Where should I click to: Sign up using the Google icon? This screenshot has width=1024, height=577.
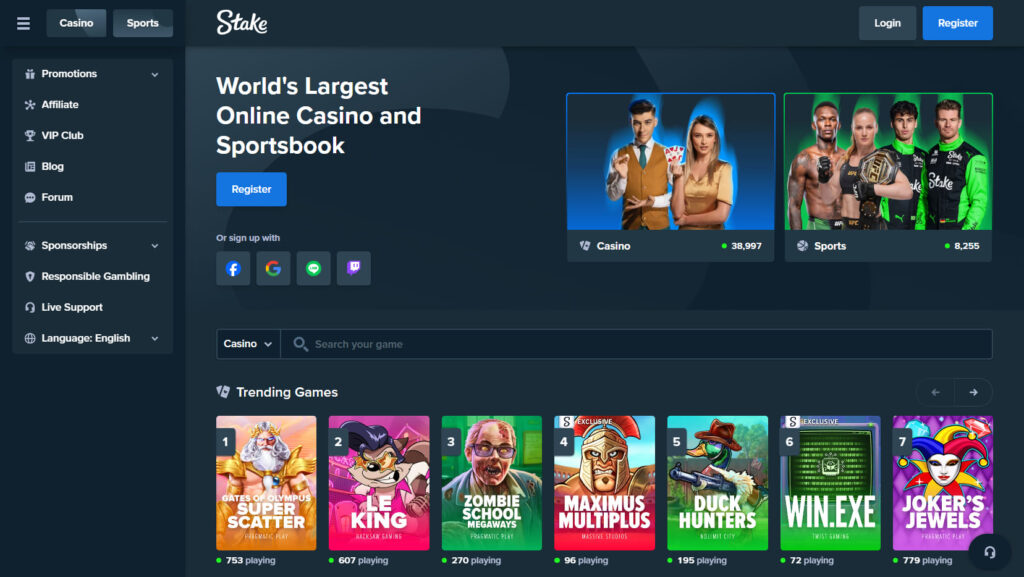pyautogui.click(x=273, y=268)
